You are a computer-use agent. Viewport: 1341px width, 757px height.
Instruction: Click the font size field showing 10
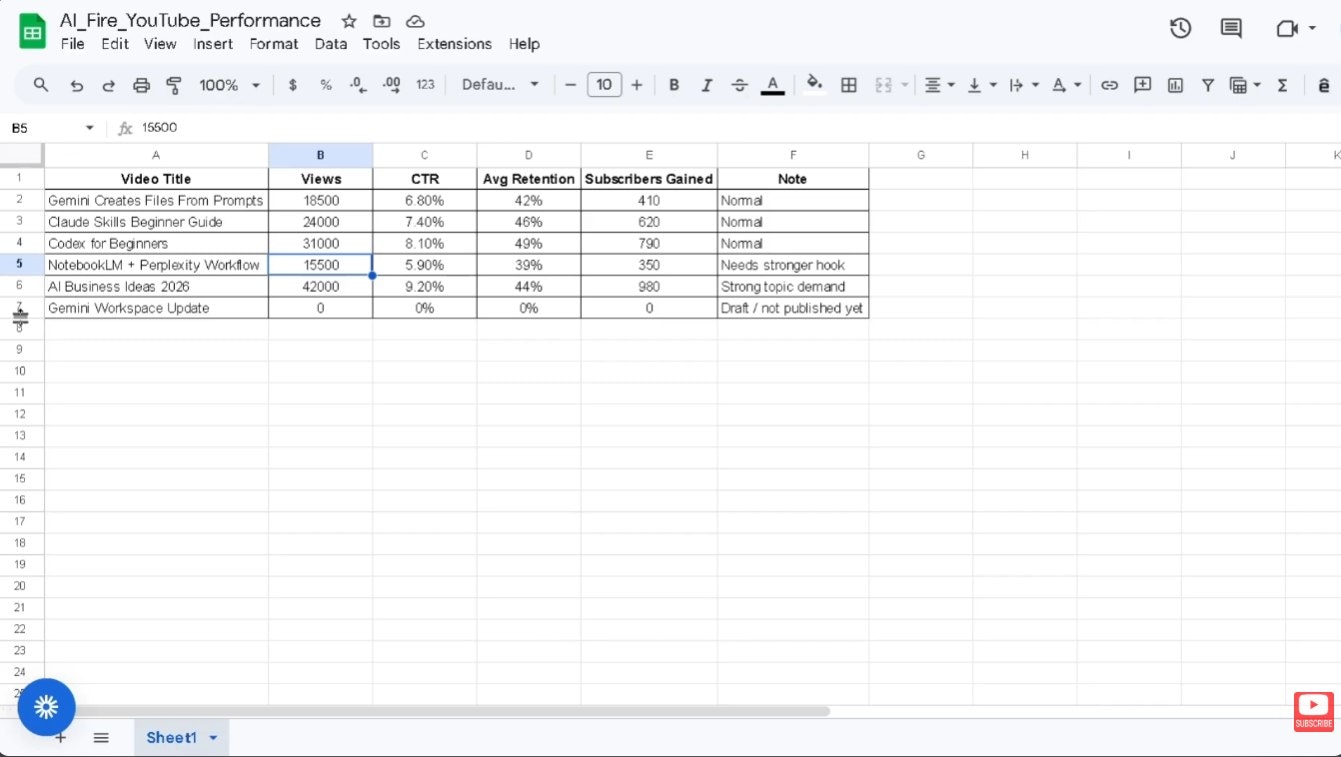point(604,85)
